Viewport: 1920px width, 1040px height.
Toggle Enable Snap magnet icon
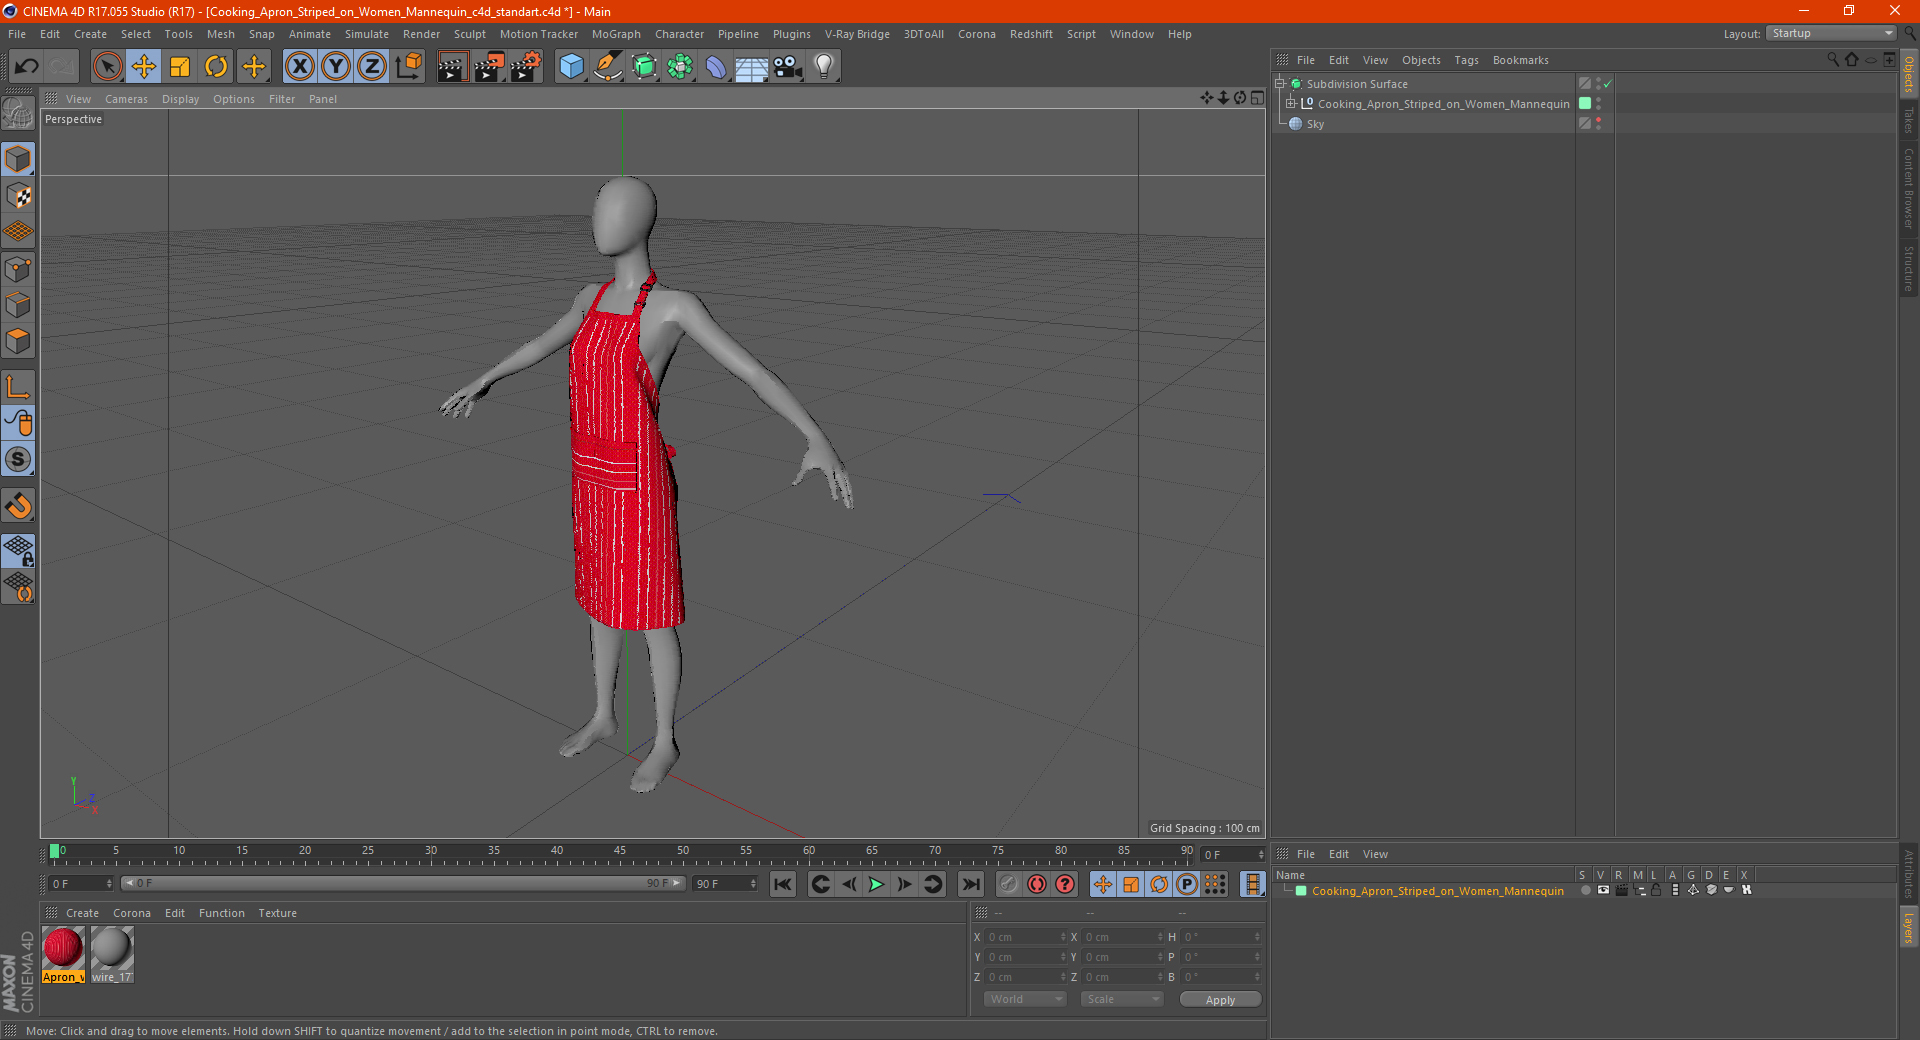click(x=19, y=506)
